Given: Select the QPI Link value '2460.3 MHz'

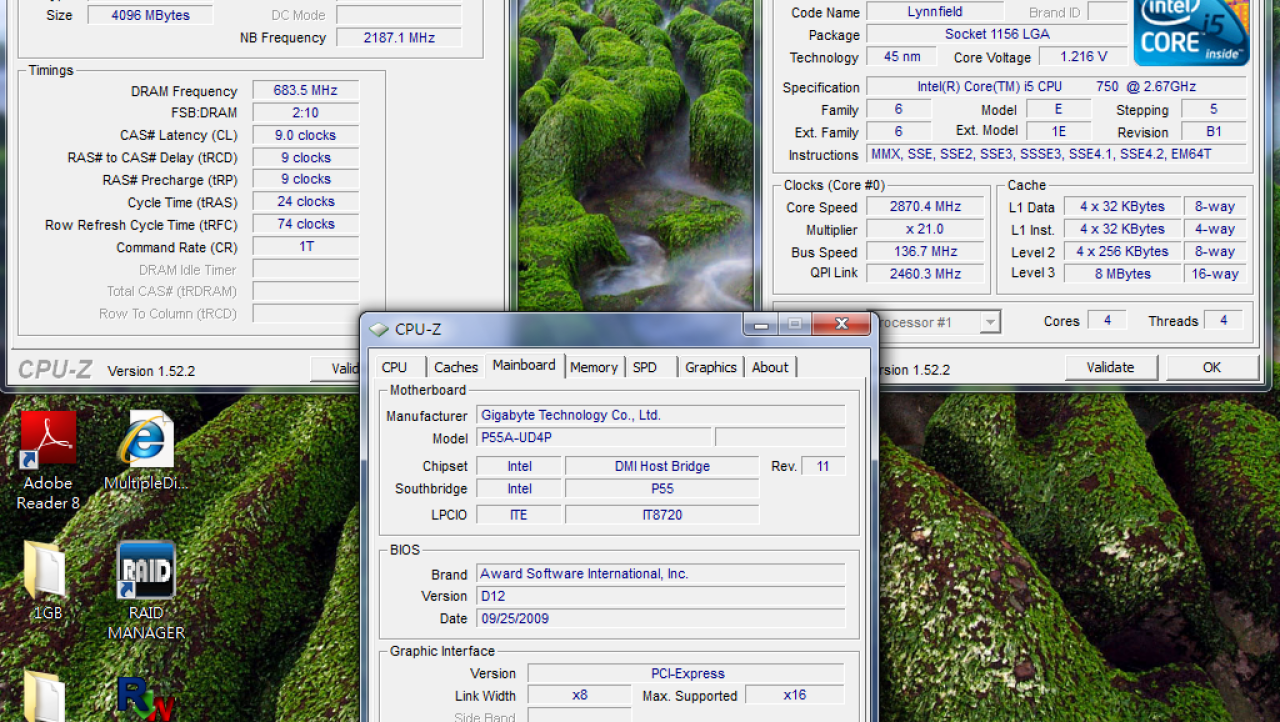Looking at the screenshot, I should click(925, 273).
